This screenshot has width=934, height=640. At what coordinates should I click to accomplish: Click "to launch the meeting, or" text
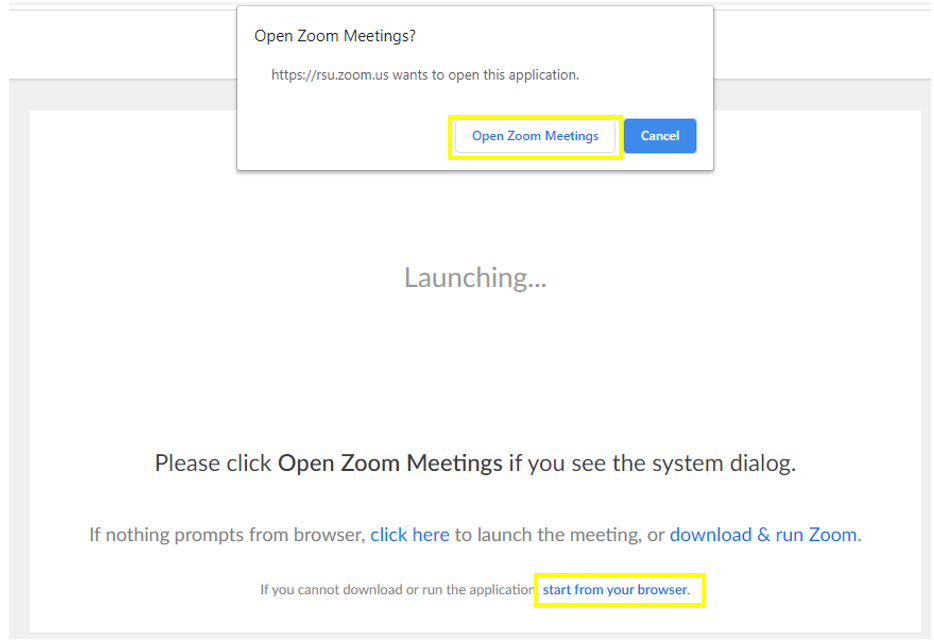pyautogui.click(x=559, y=535)
